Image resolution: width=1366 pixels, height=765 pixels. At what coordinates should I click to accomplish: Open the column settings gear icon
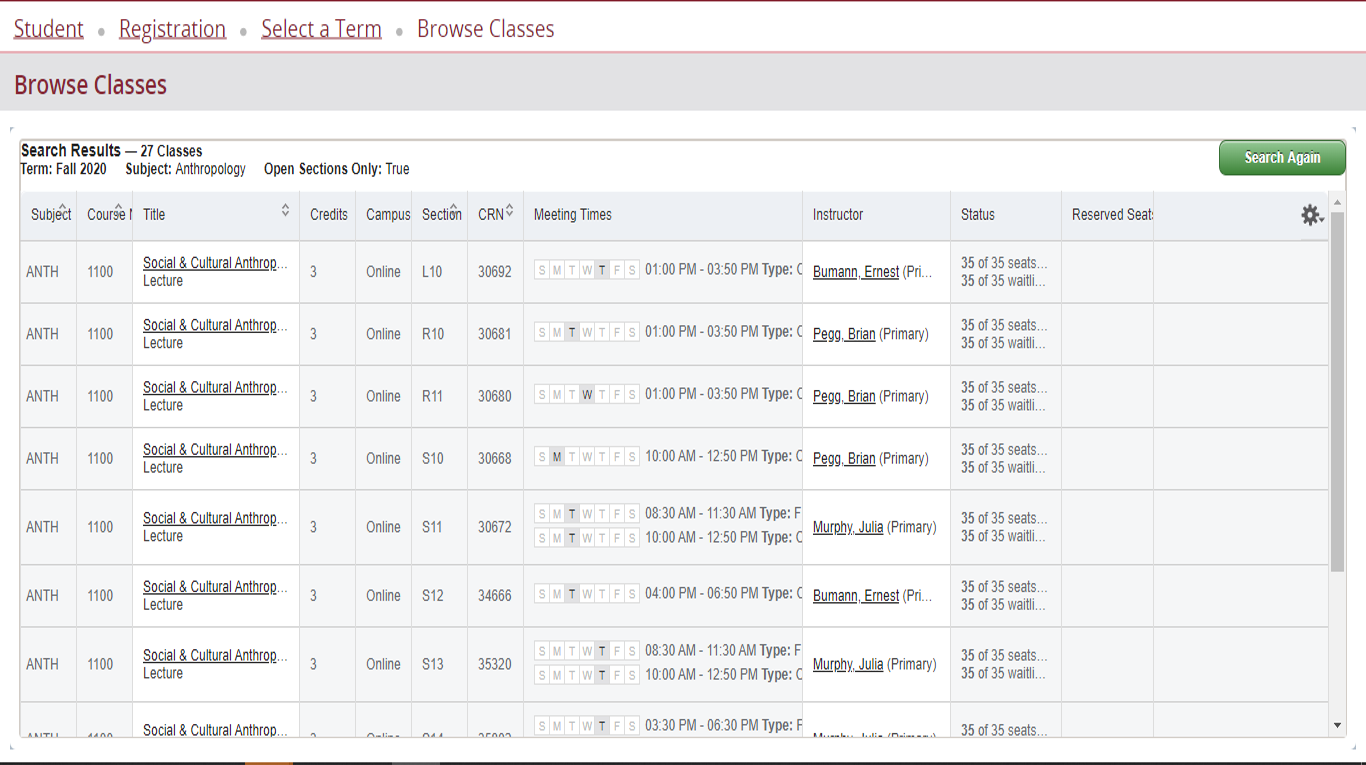click(1310, 215)
